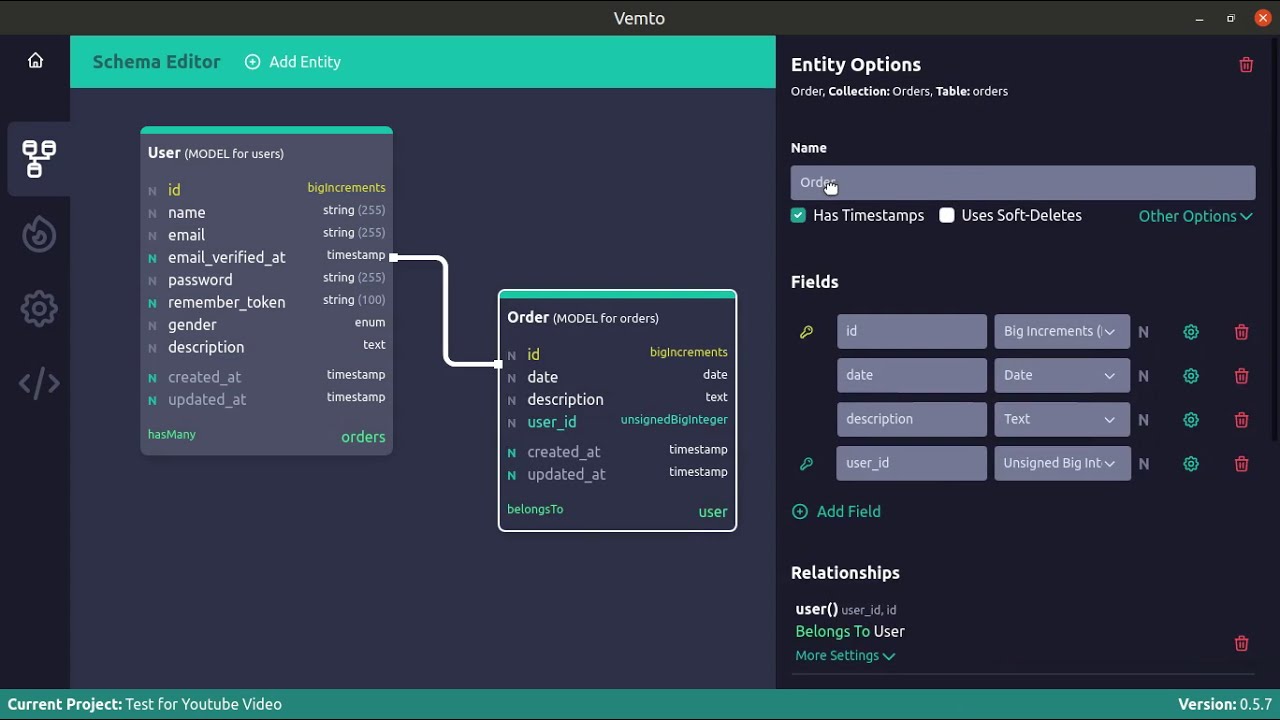Open the code generation sidebar icon

coord(39,383)
